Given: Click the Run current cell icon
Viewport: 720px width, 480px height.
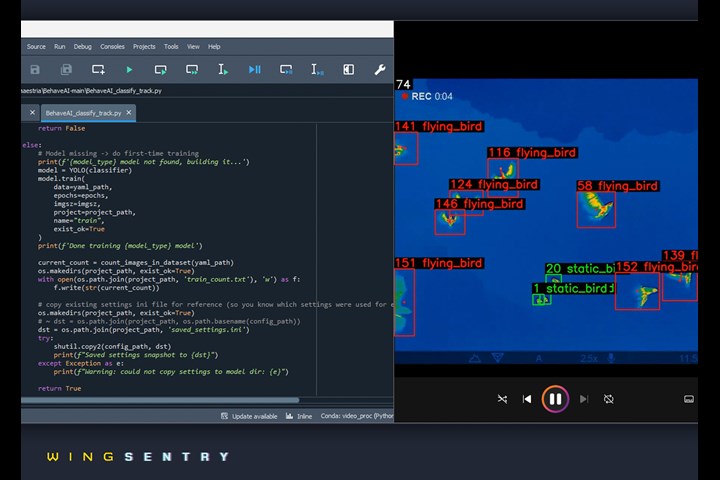Looking at the screenshot, I should [x=160, y=70].
